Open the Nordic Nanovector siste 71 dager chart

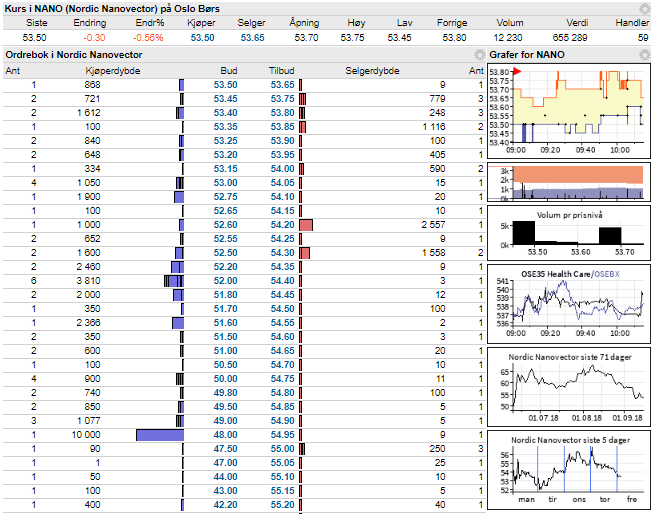pos(569,387)
